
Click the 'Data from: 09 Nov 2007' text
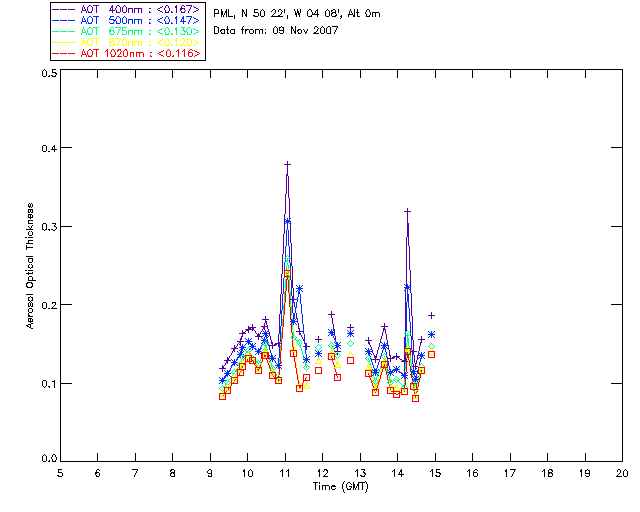point(276,30)
